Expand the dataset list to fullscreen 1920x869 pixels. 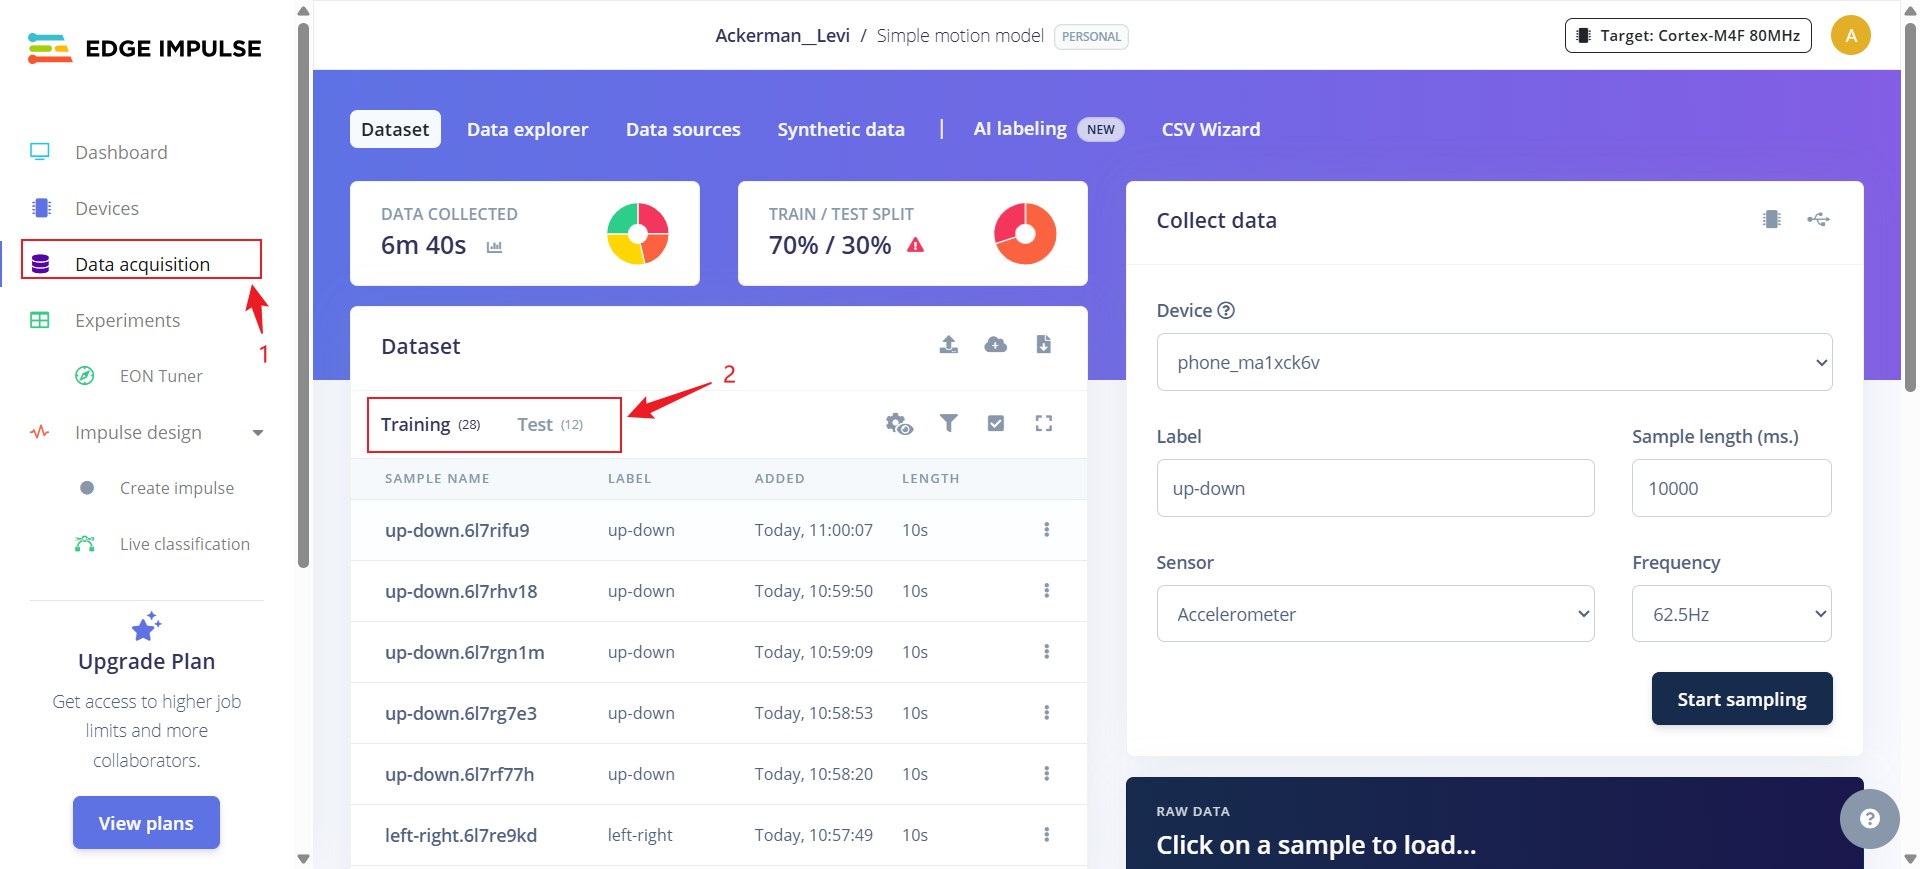click(x=1044, y=423)
